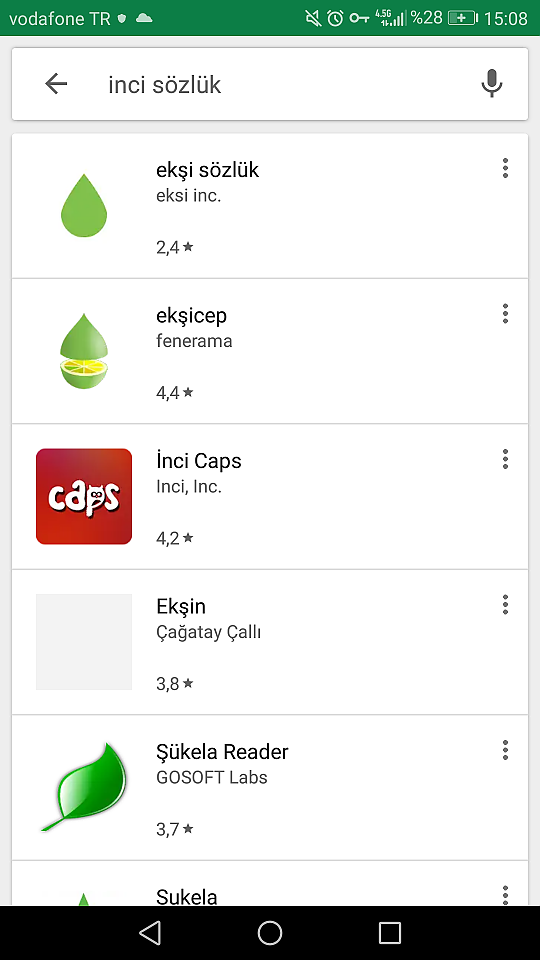Tap the Android home circle button
This screenshot has width=540, height=960.
click(x=270, y=933)
